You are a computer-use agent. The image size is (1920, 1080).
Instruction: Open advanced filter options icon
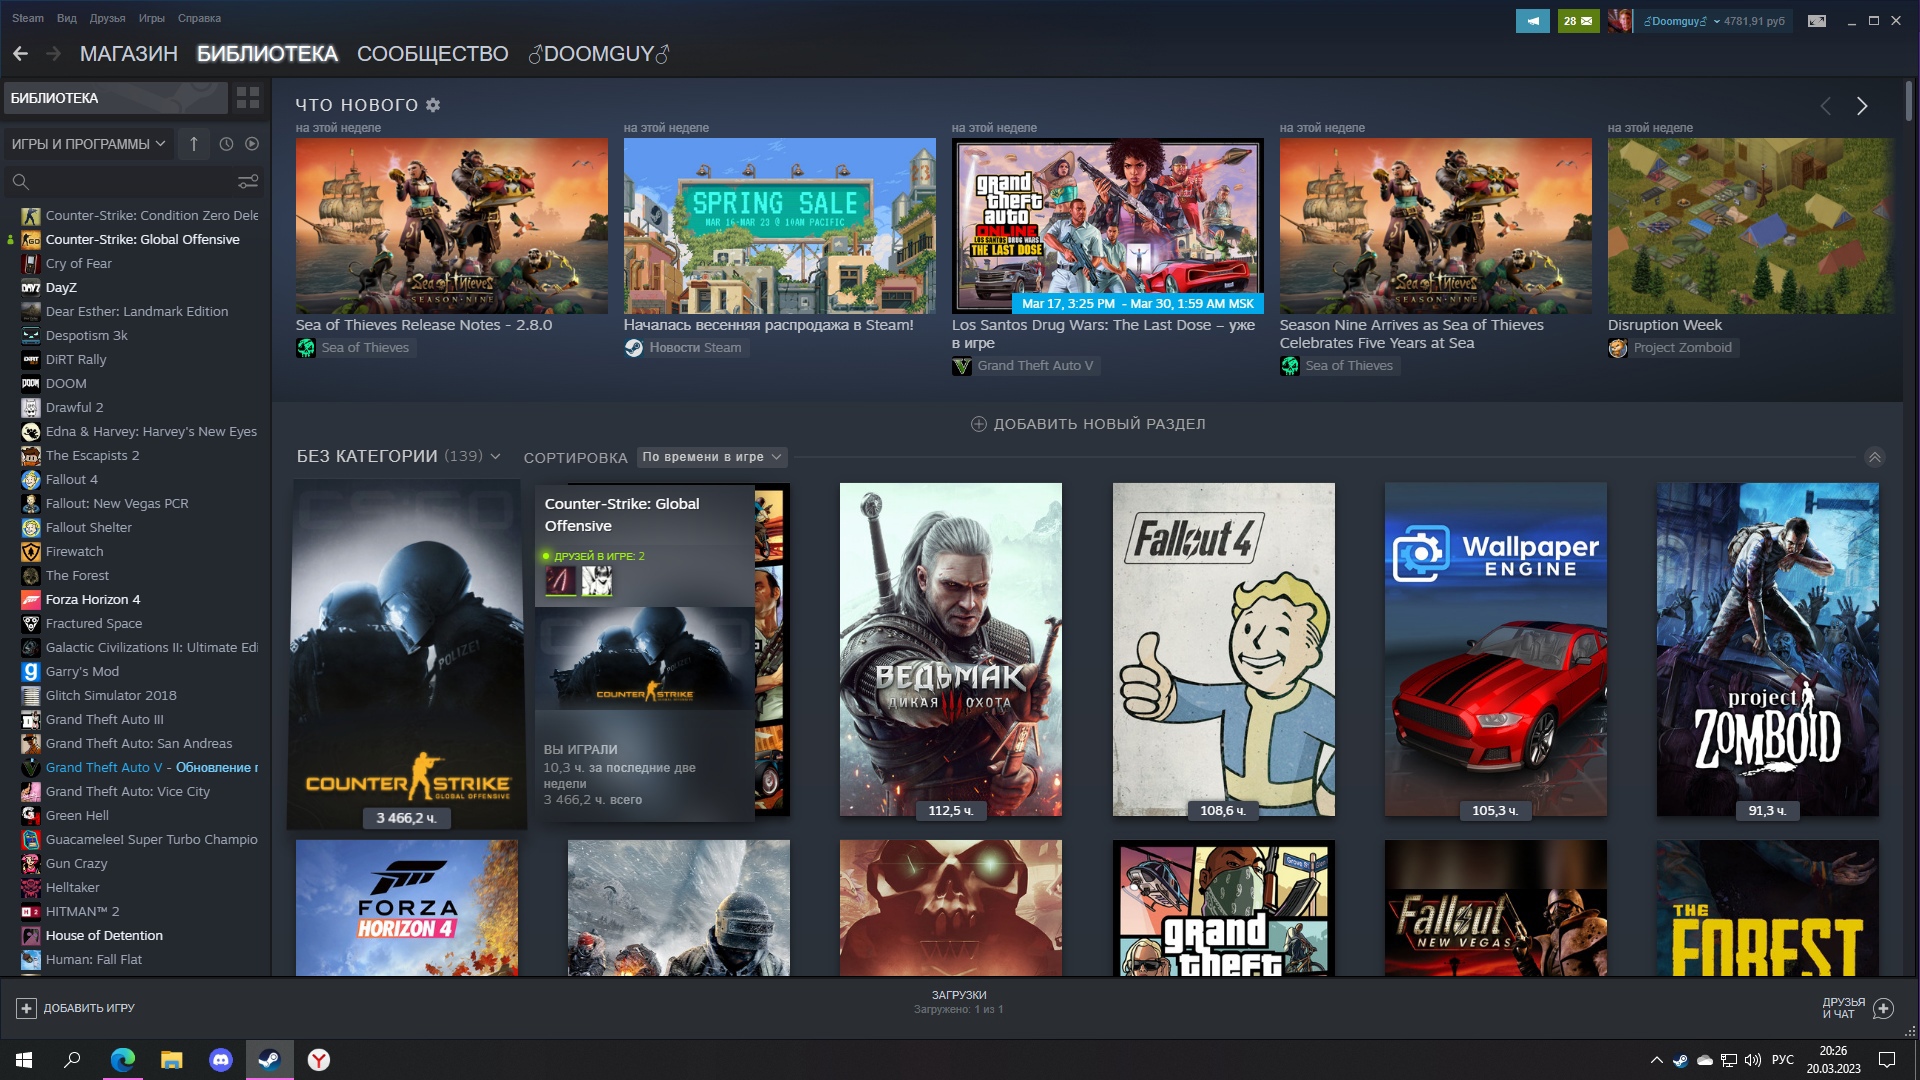[248, 182]
